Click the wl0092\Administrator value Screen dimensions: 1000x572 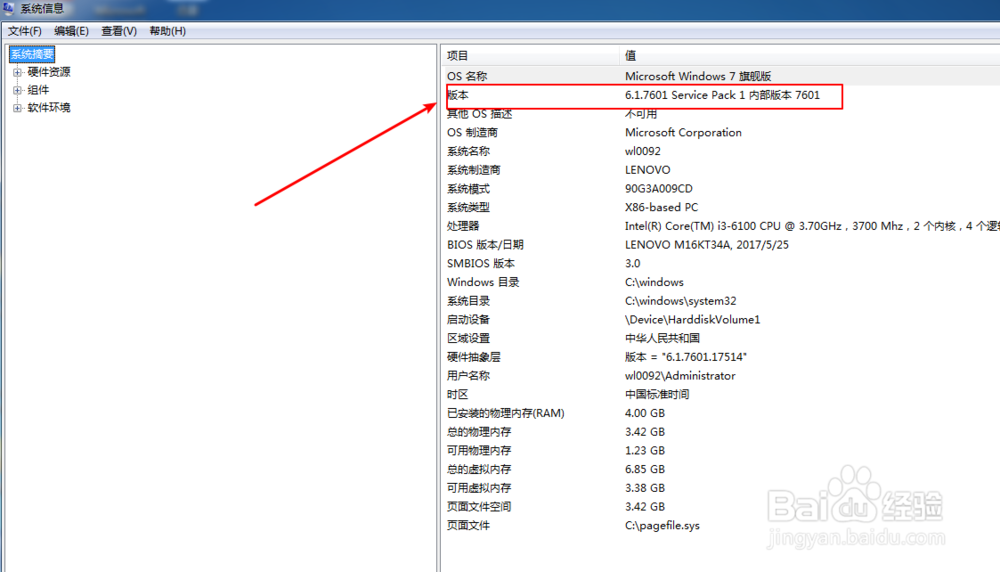680,376
